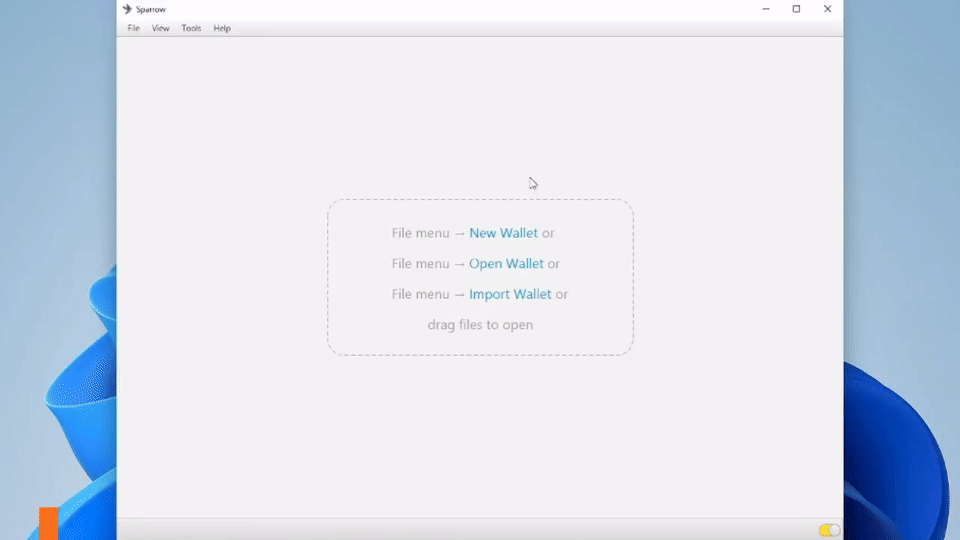Image resolution: width=960 pixels, height=540 pixels.
Task: Click the Sparrow bird icon in title bar
Action: coord(127,9)
